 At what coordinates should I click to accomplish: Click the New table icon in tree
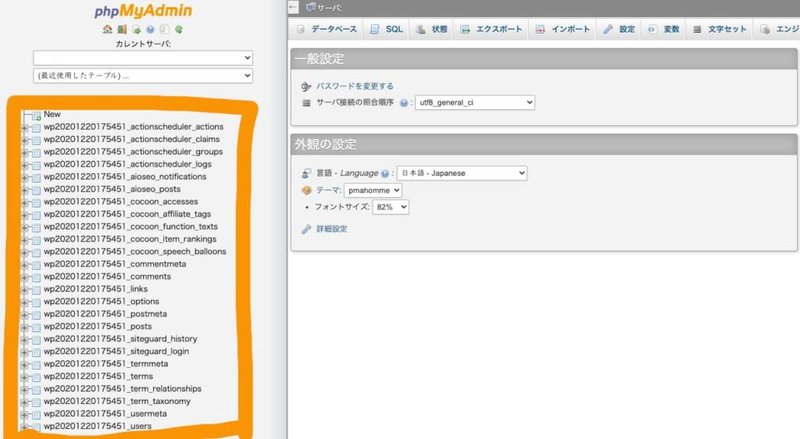36,116
